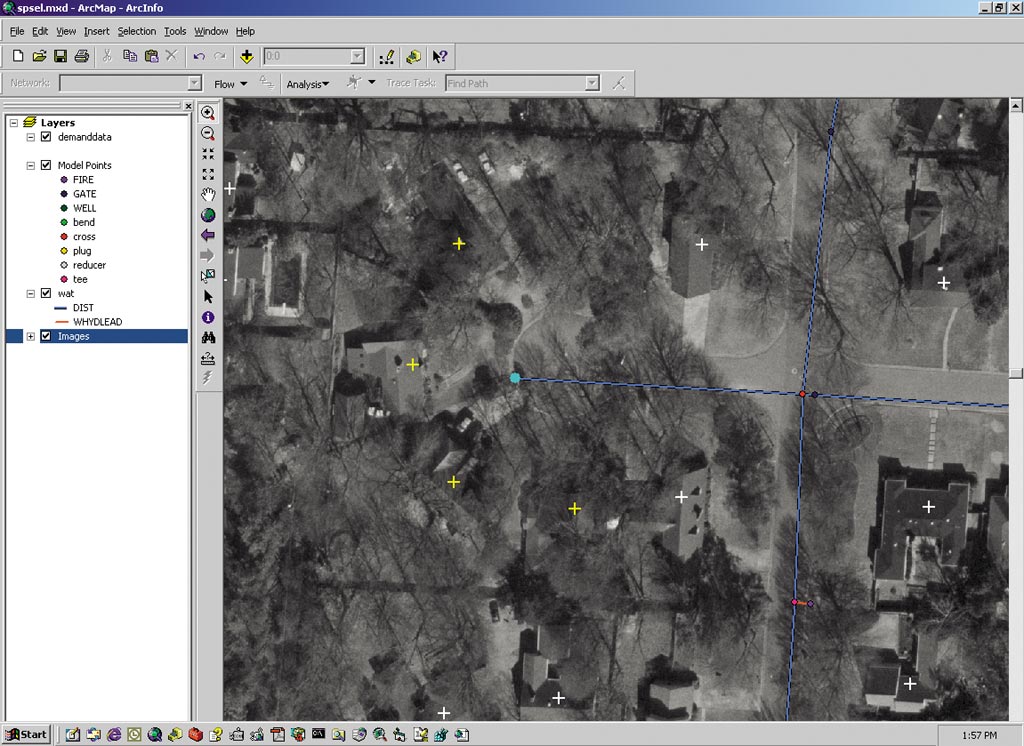
Task: Open the Analysis dropdown menu
Action: [307, 84]
